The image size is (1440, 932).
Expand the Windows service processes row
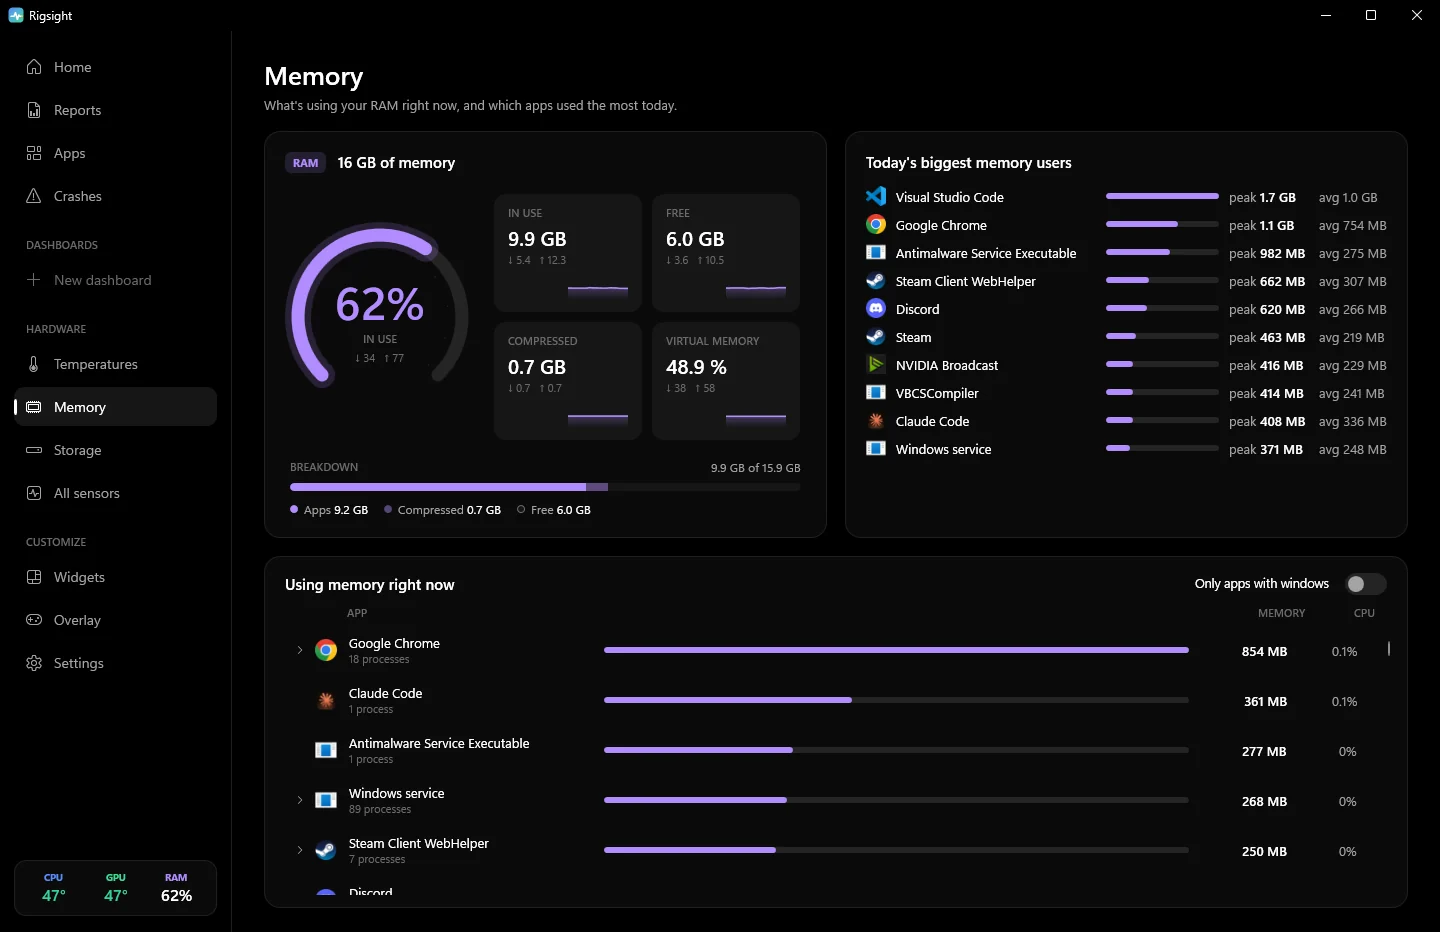[x=299, y=801]
